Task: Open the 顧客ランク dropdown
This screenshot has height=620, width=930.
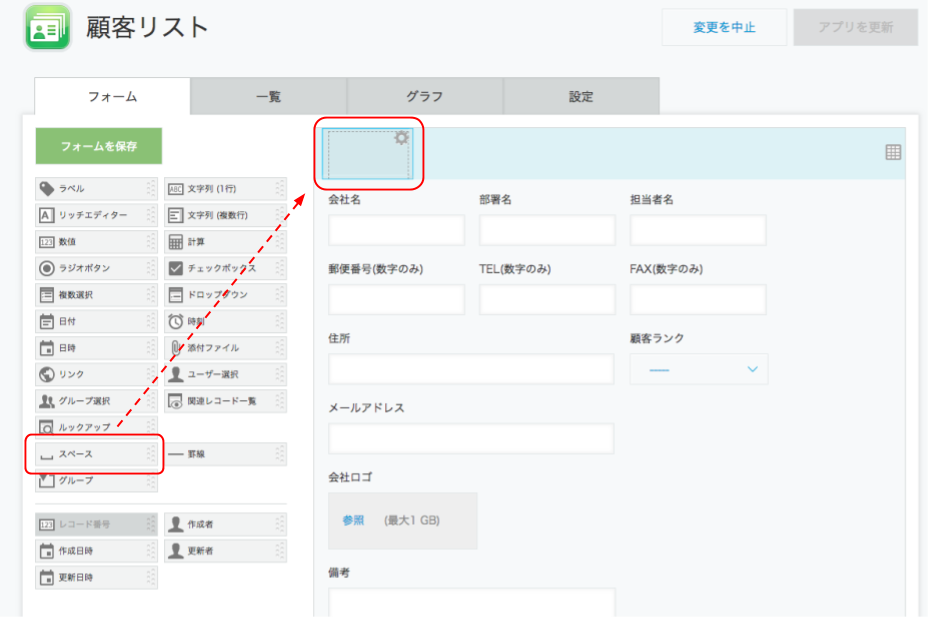Action: [698, 369]
